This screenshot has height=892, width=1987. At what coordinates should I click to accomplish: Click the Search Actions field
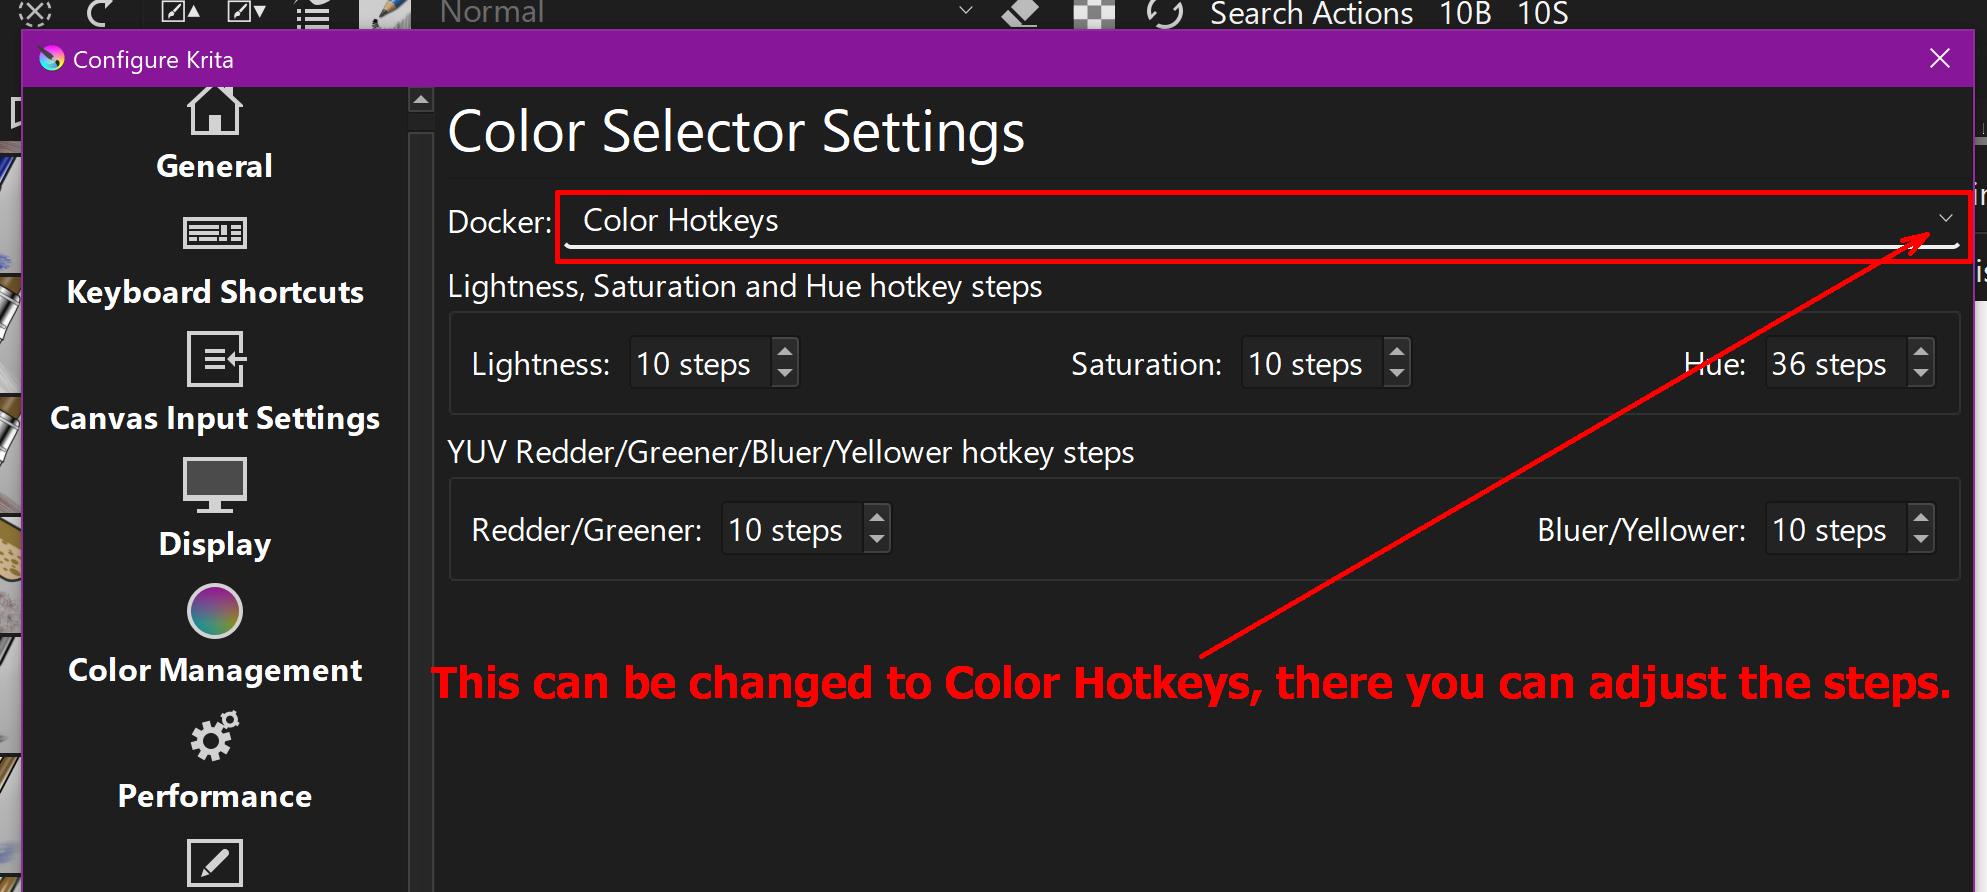(1310, 13)
